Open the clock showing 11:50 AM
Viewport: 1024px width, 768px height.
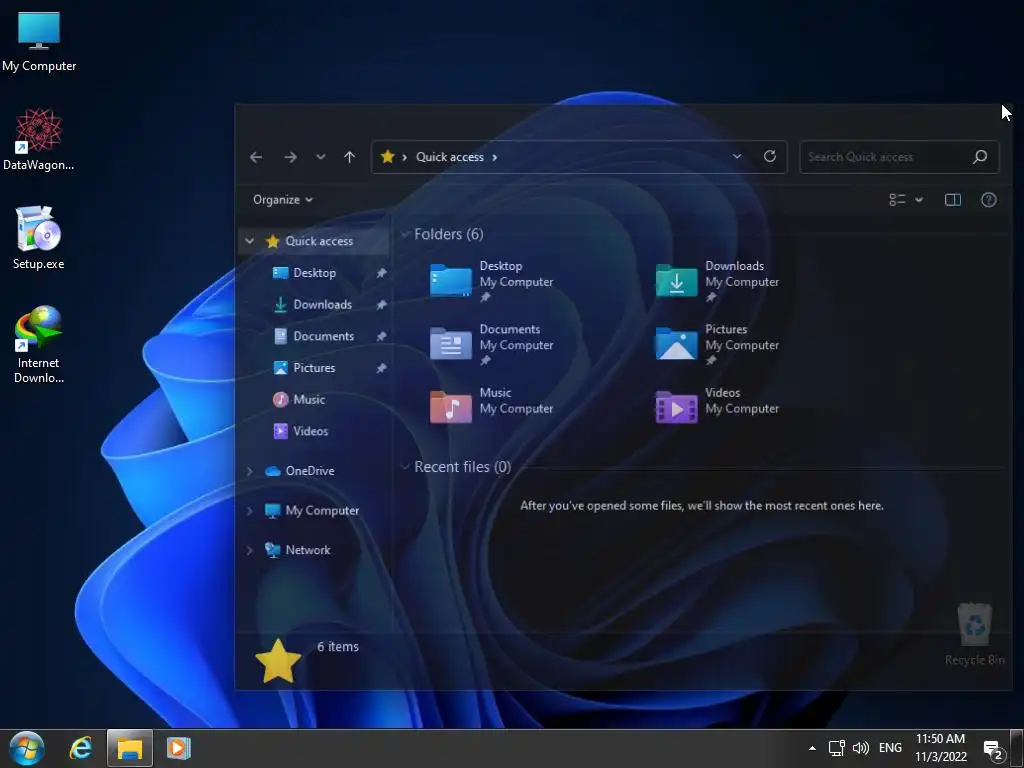pos(940,748)
